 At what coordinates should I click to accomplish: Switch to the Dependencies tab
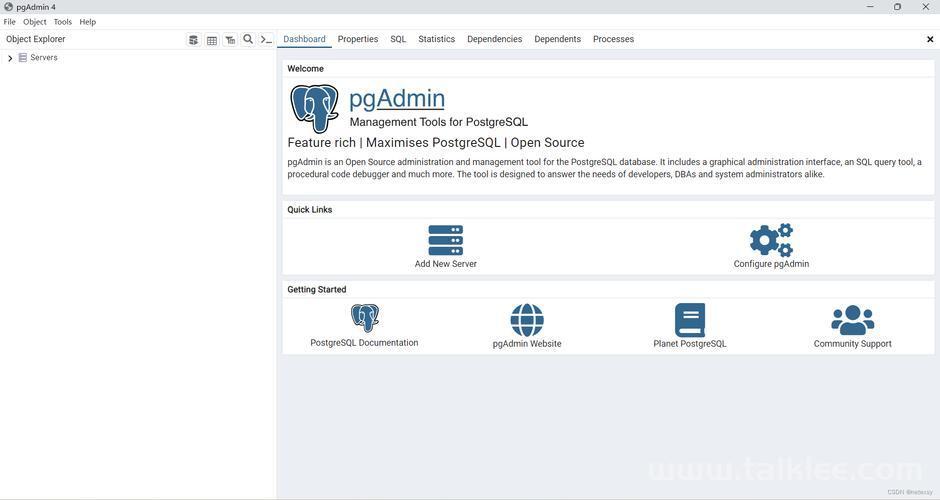(x=495, y=39)
